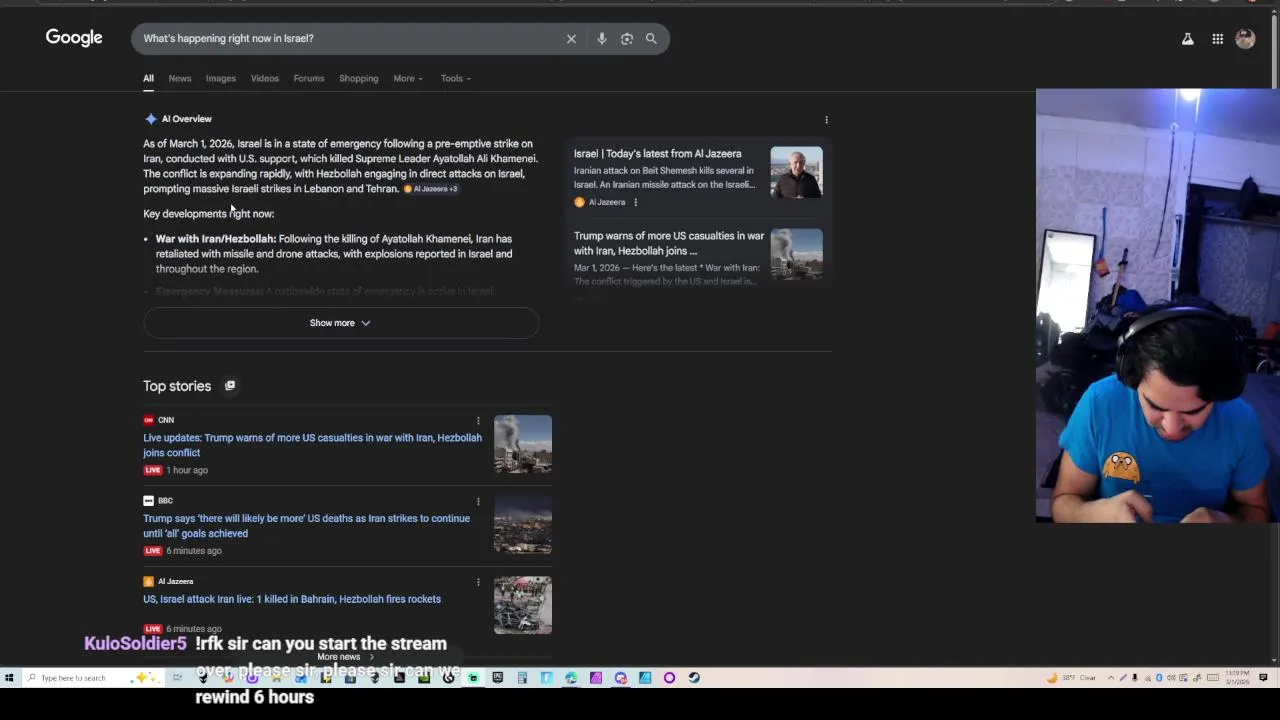Screen dimensions: 1280x720
Task: Open AI Overview three-dot options menu
Action: (x=826, y=120)
